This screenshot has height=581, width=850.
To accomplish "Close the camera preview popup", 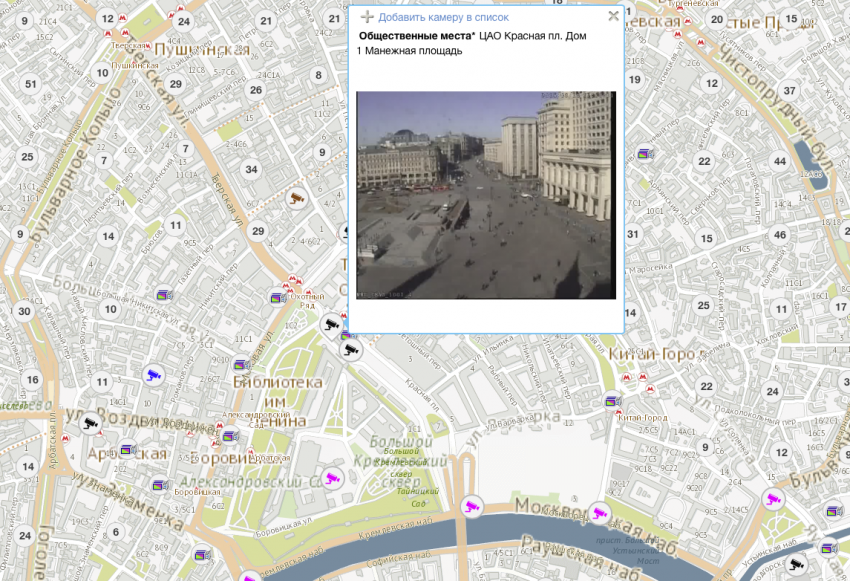I will [613, 16].
